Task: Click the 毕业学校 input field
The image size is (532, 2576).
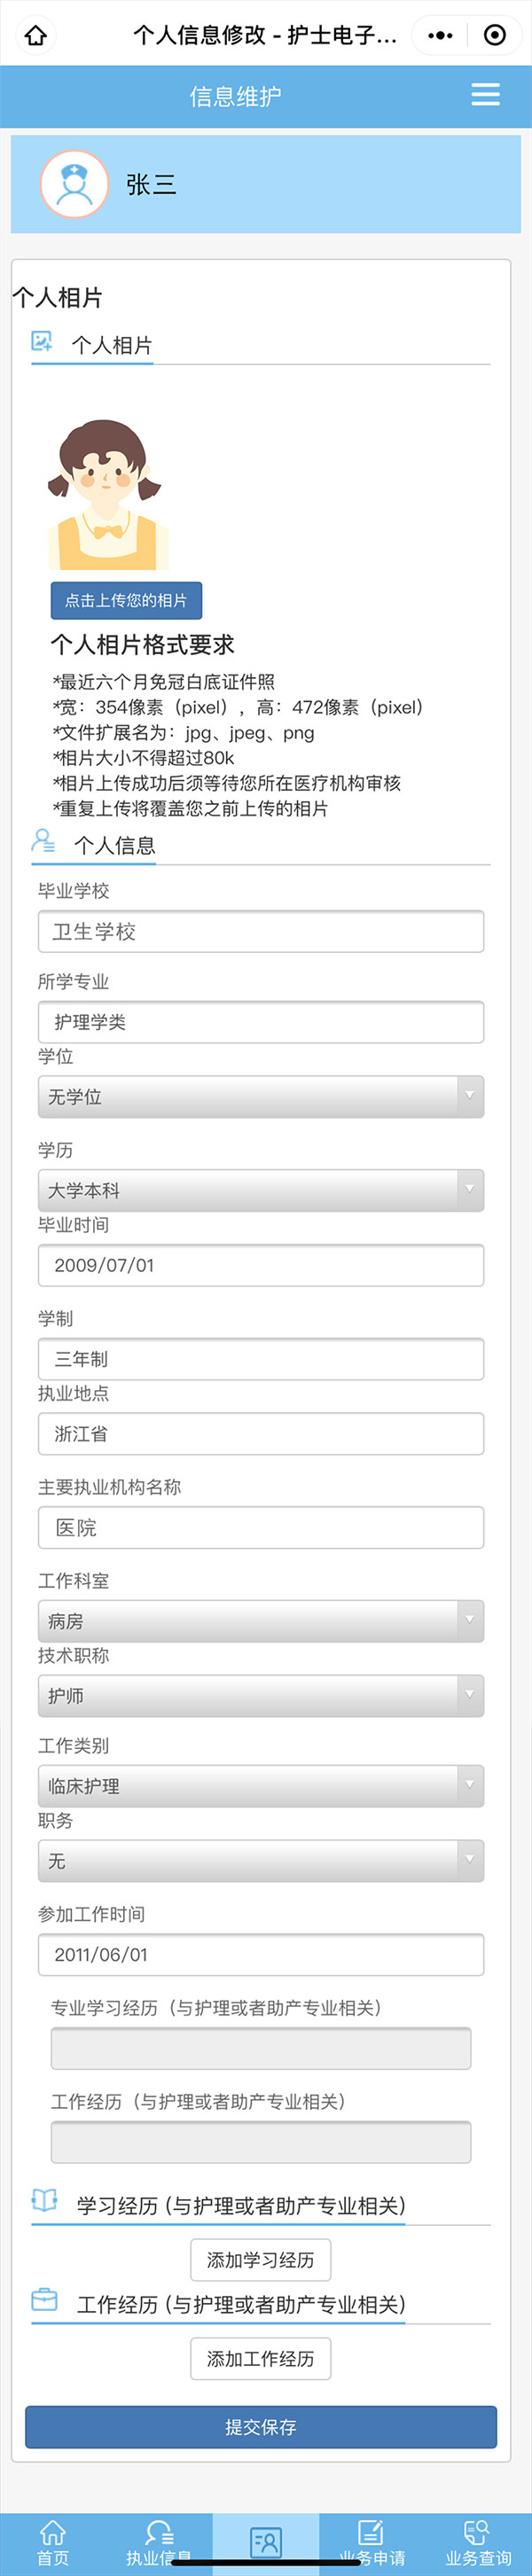Action: point(260,931)
